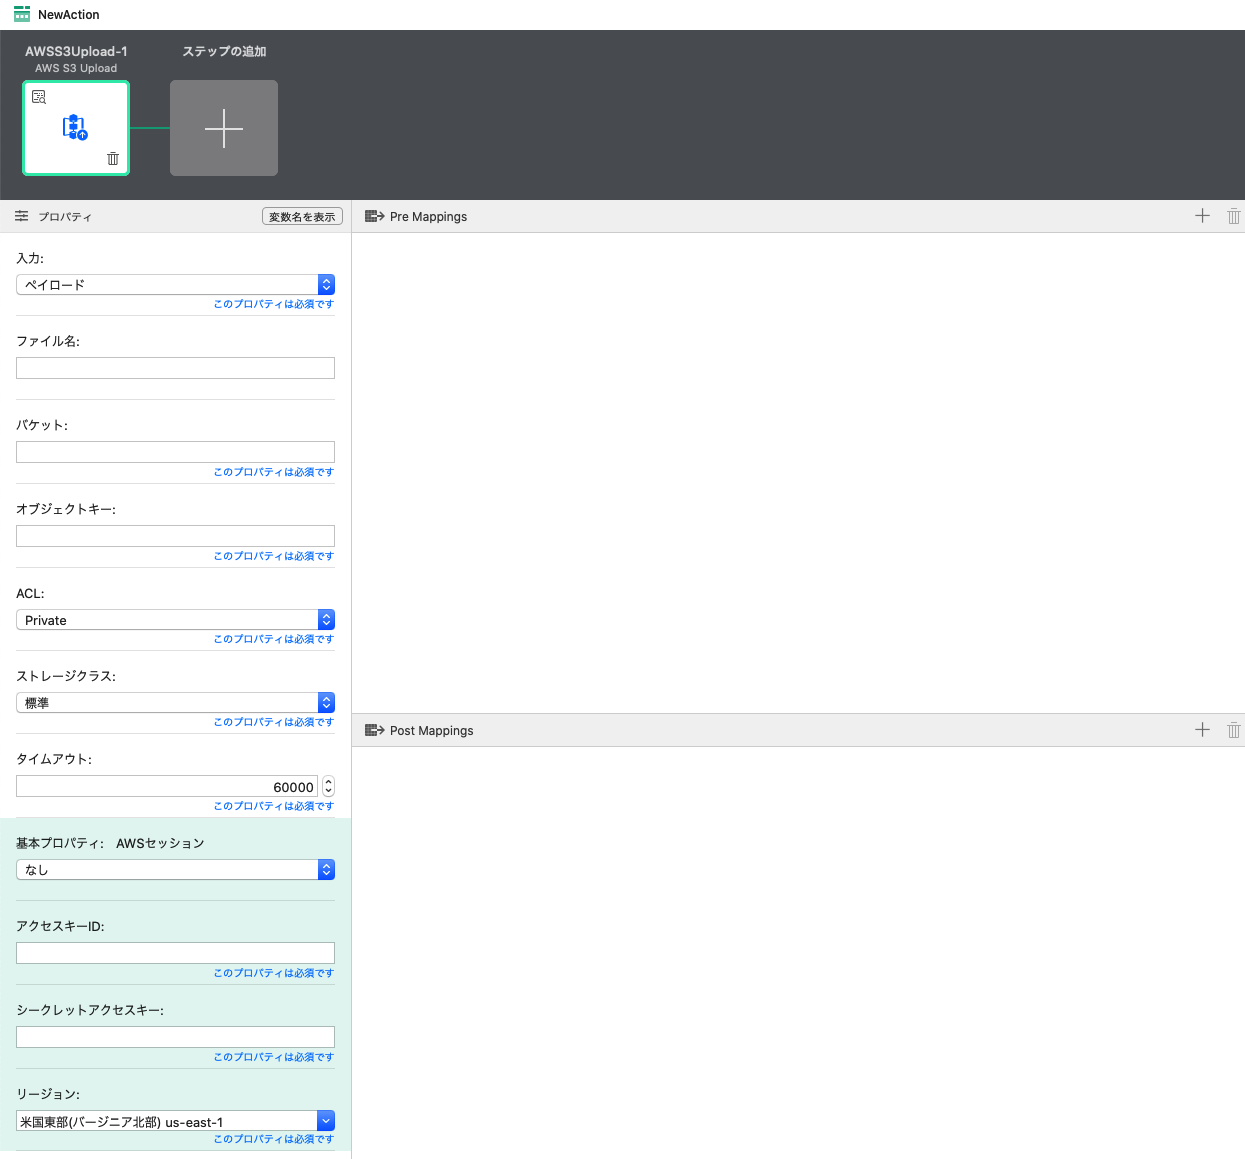
Task: Add a new step via the plus tile
Action: coord(223,128)
